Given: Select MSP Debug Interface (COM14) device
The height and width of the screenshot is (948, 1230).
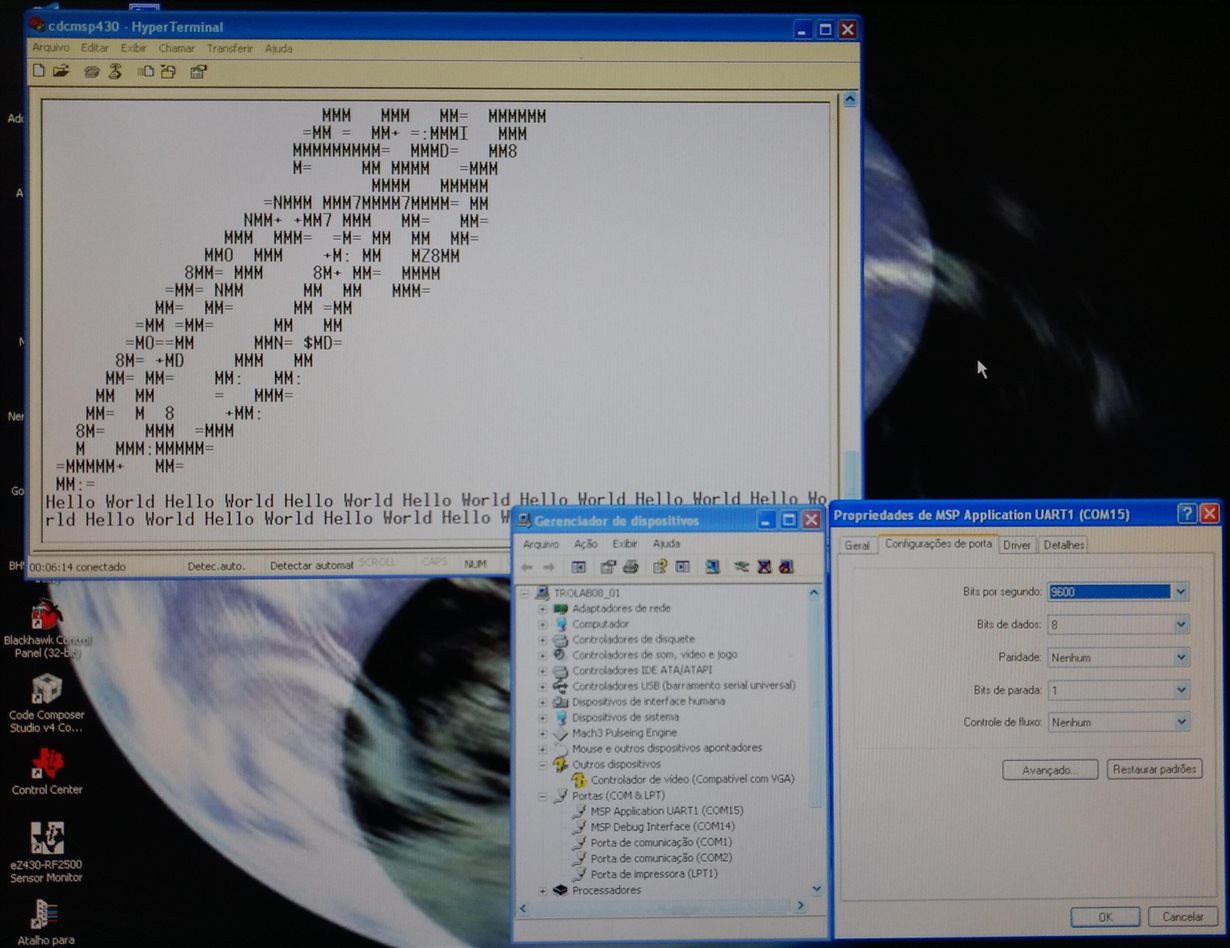Looking at the screenshot, I should (x=662, y=827).
